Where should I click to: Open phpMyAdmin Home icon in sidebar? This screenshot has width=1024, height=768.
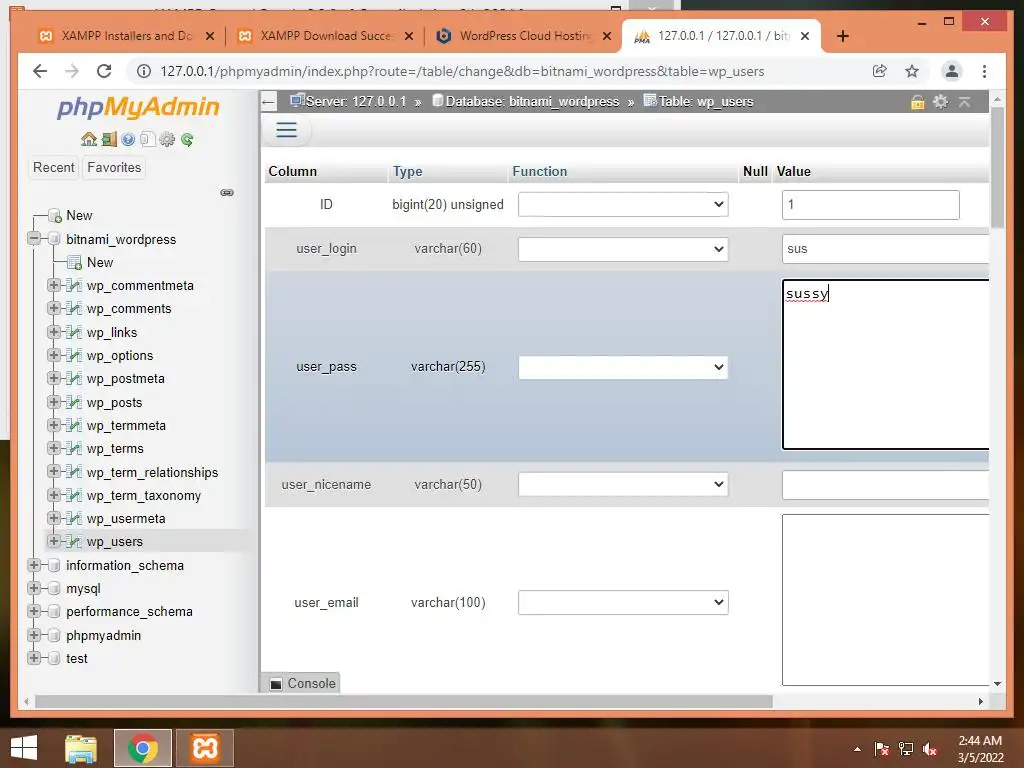click(89, 139)
